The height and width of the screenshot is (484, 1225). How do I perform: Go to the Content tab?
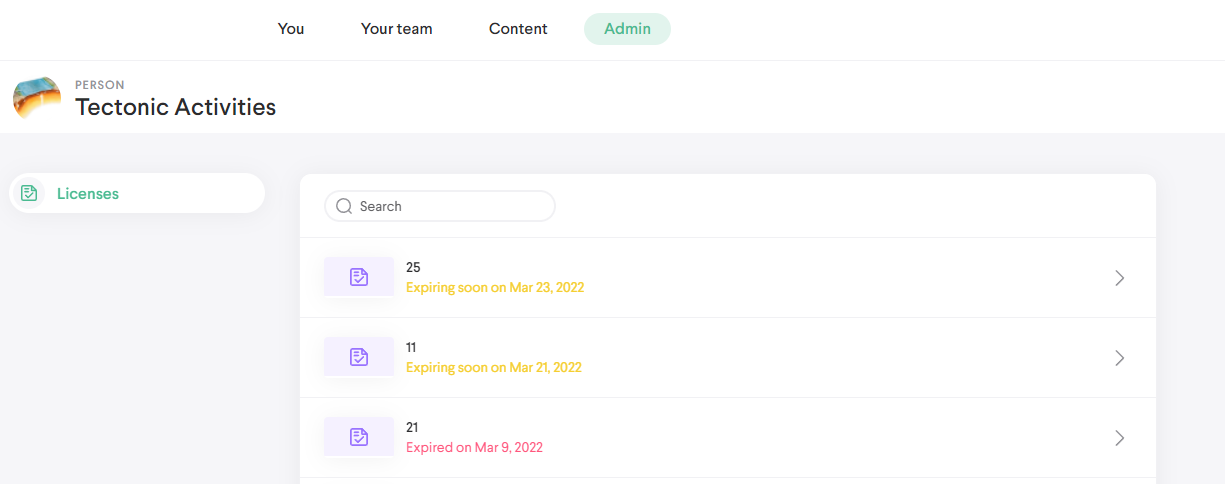pos(518,29)
